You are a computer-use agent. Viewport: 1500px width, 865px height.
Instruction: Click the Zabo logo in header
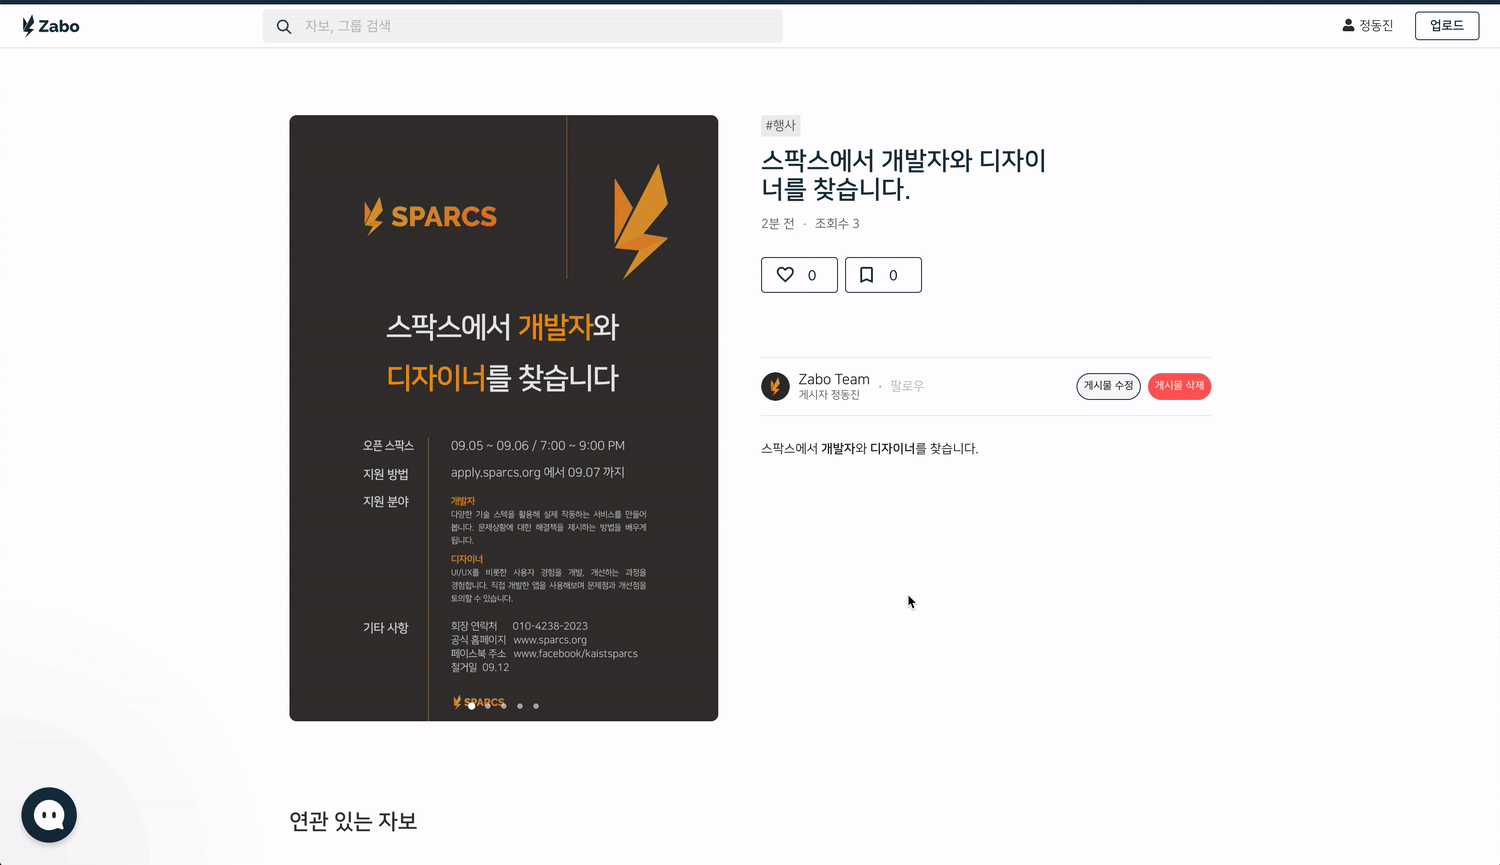tap(50, 26)
